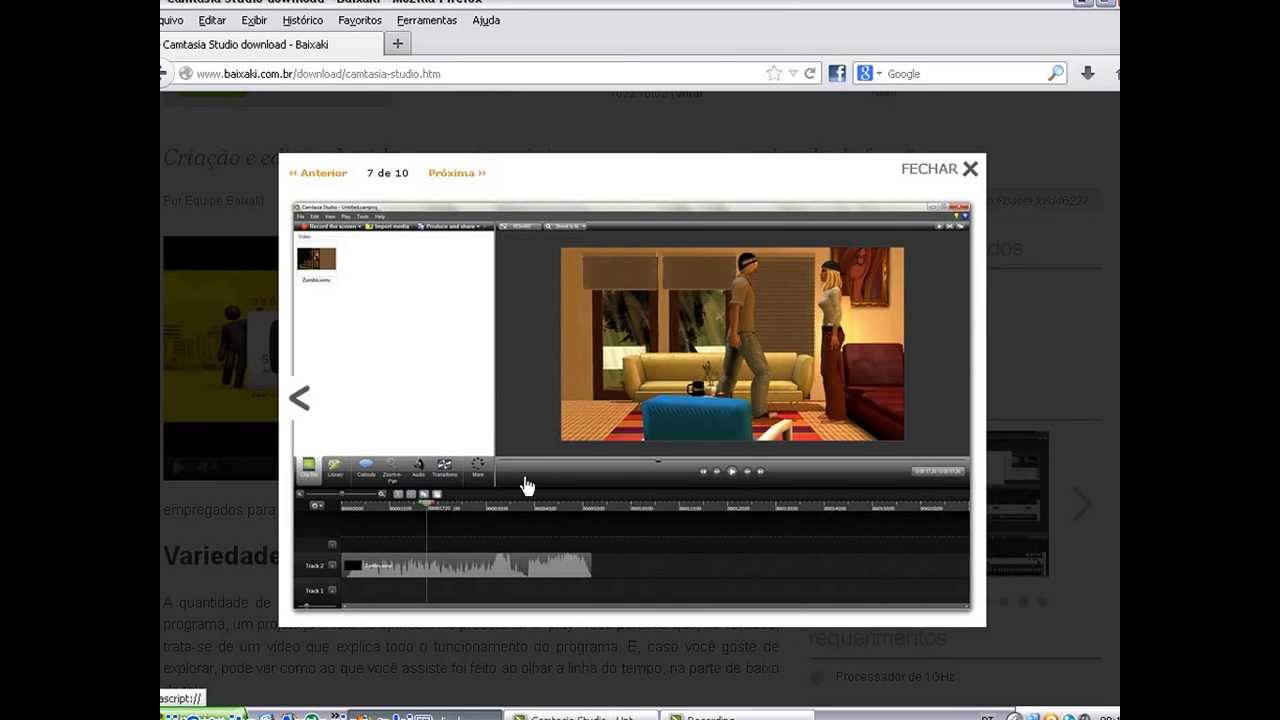The width and height of the screenshot is (1280, 720).
Task: Click the timeline zoom slider in Camtasia screenshot
Action: click(343, 494)
